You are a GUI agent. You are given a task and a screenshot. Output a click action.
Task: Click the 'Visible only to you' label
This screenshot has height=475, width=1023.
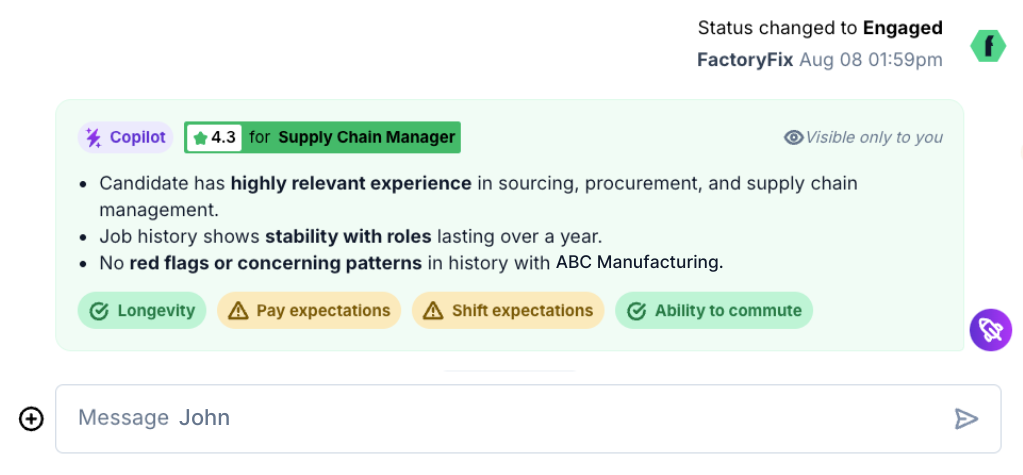tap(873, 138)
